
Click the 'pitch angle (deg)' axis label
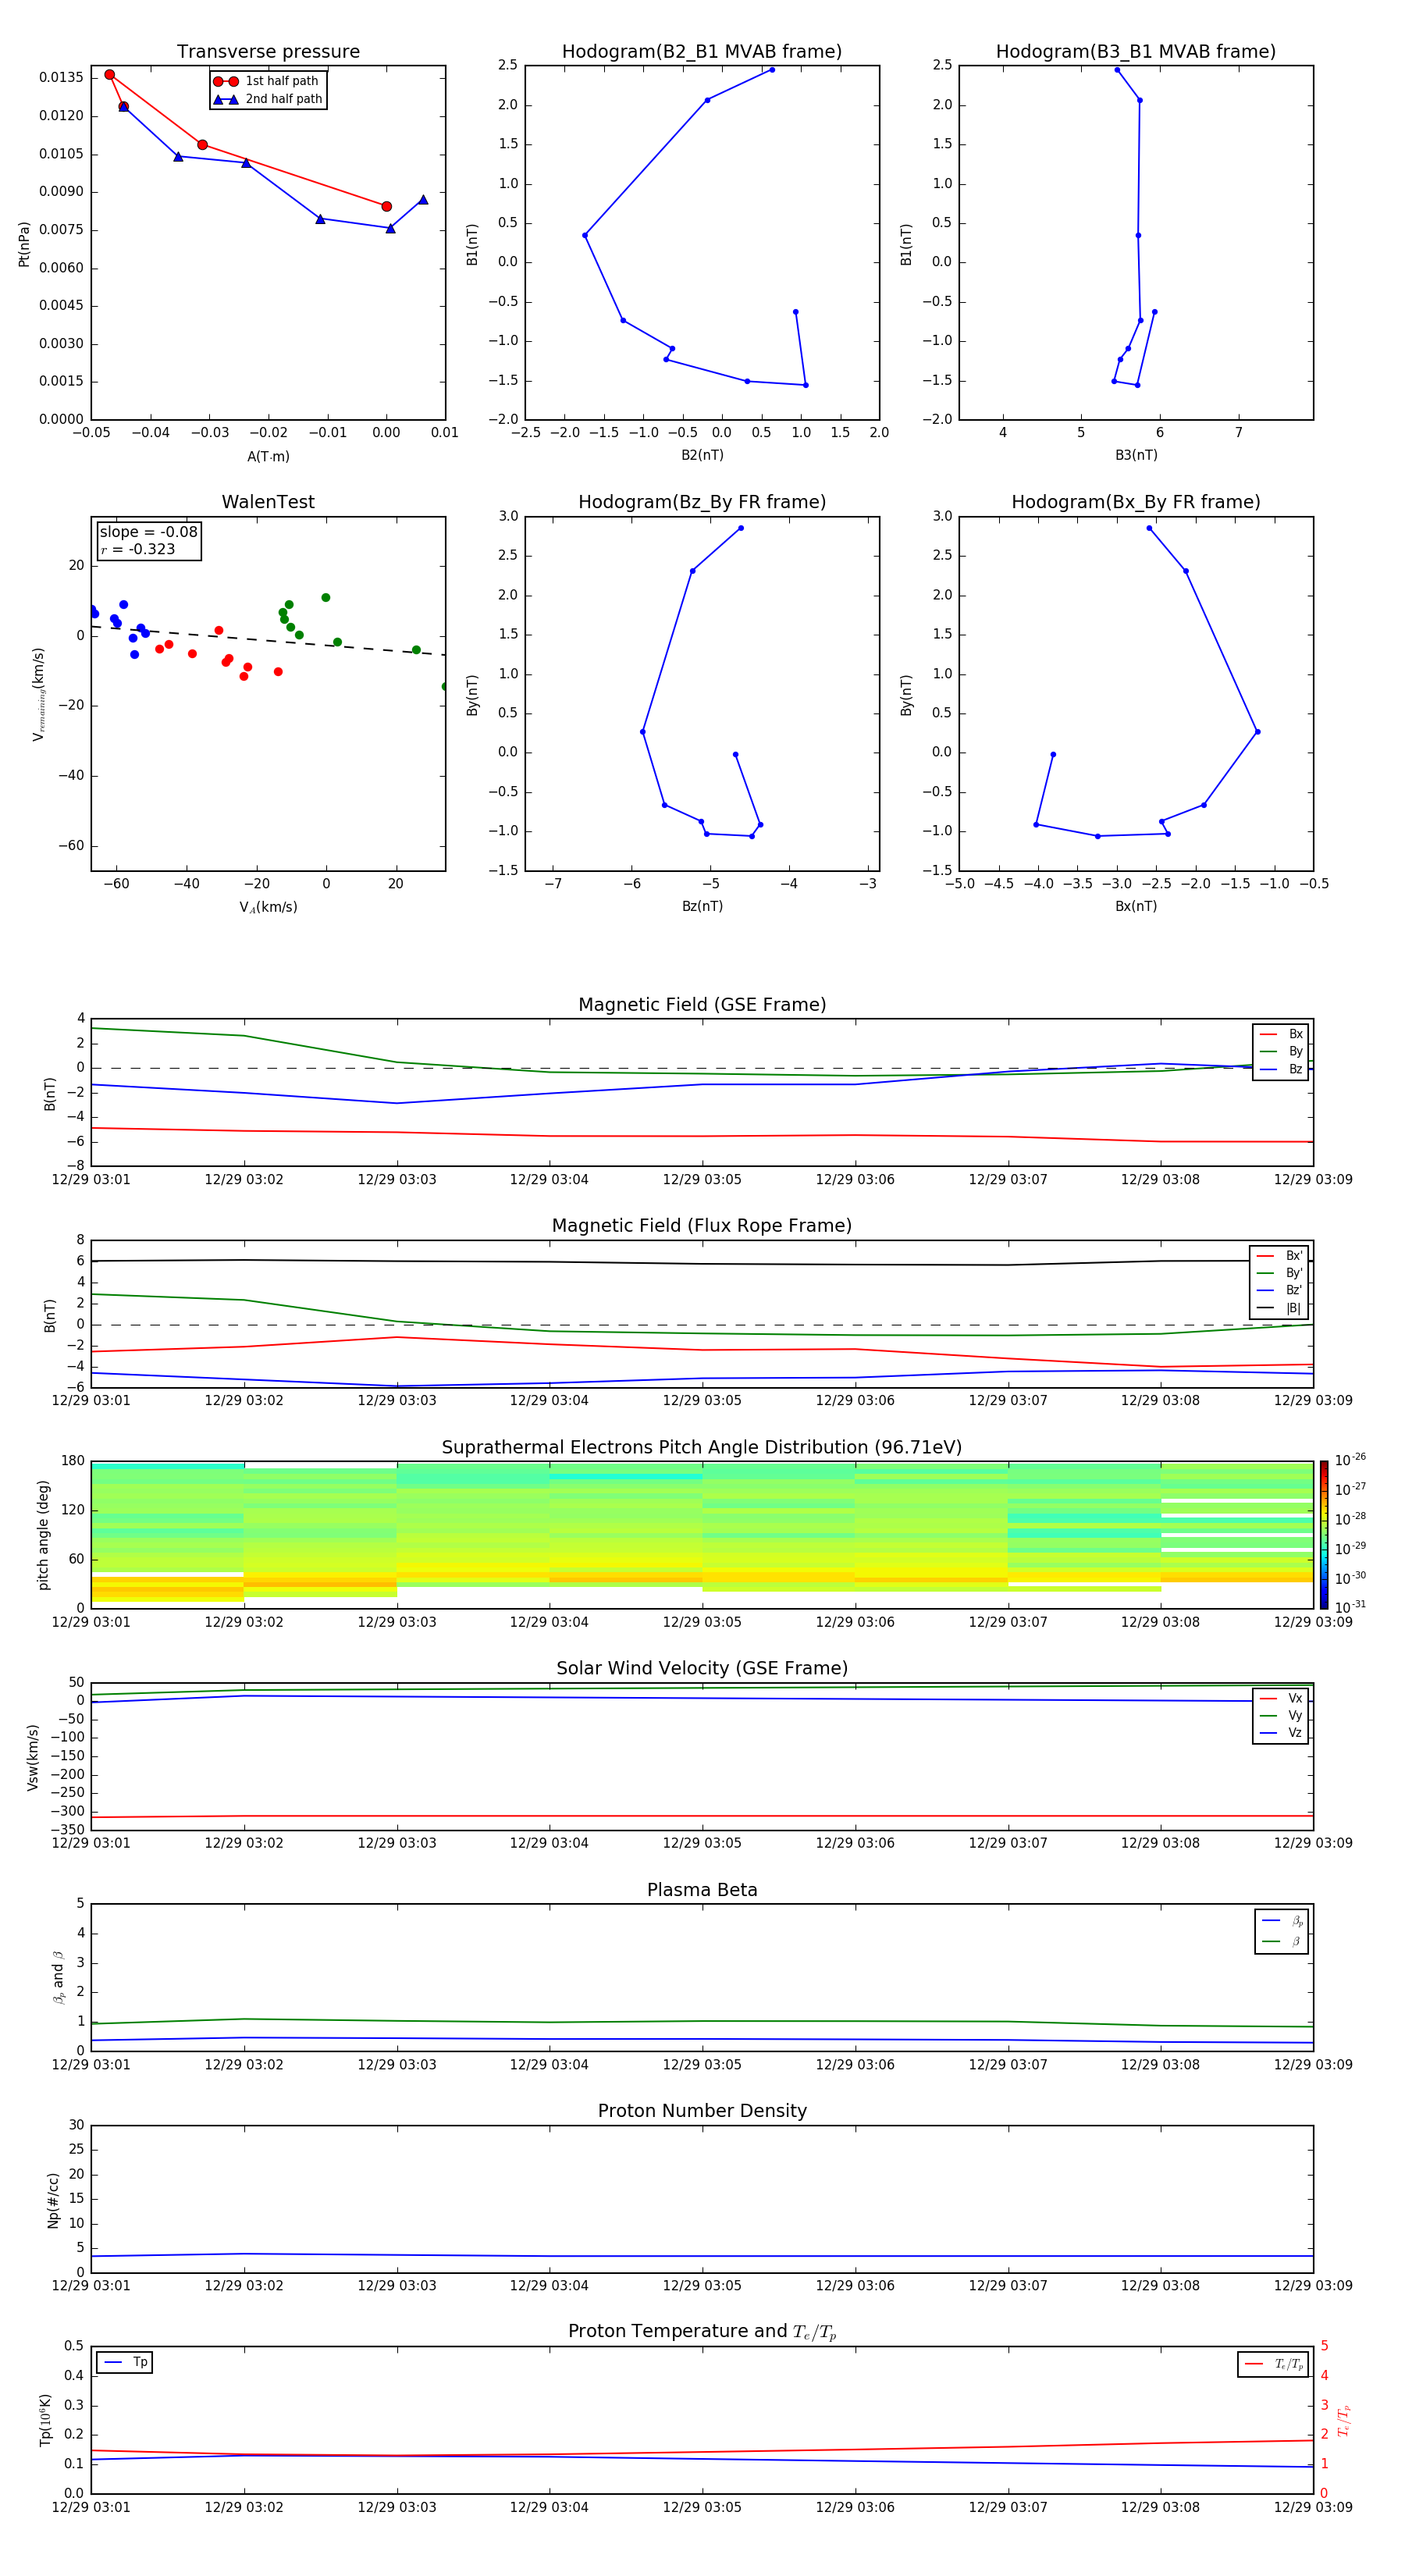coord(43,1535)
